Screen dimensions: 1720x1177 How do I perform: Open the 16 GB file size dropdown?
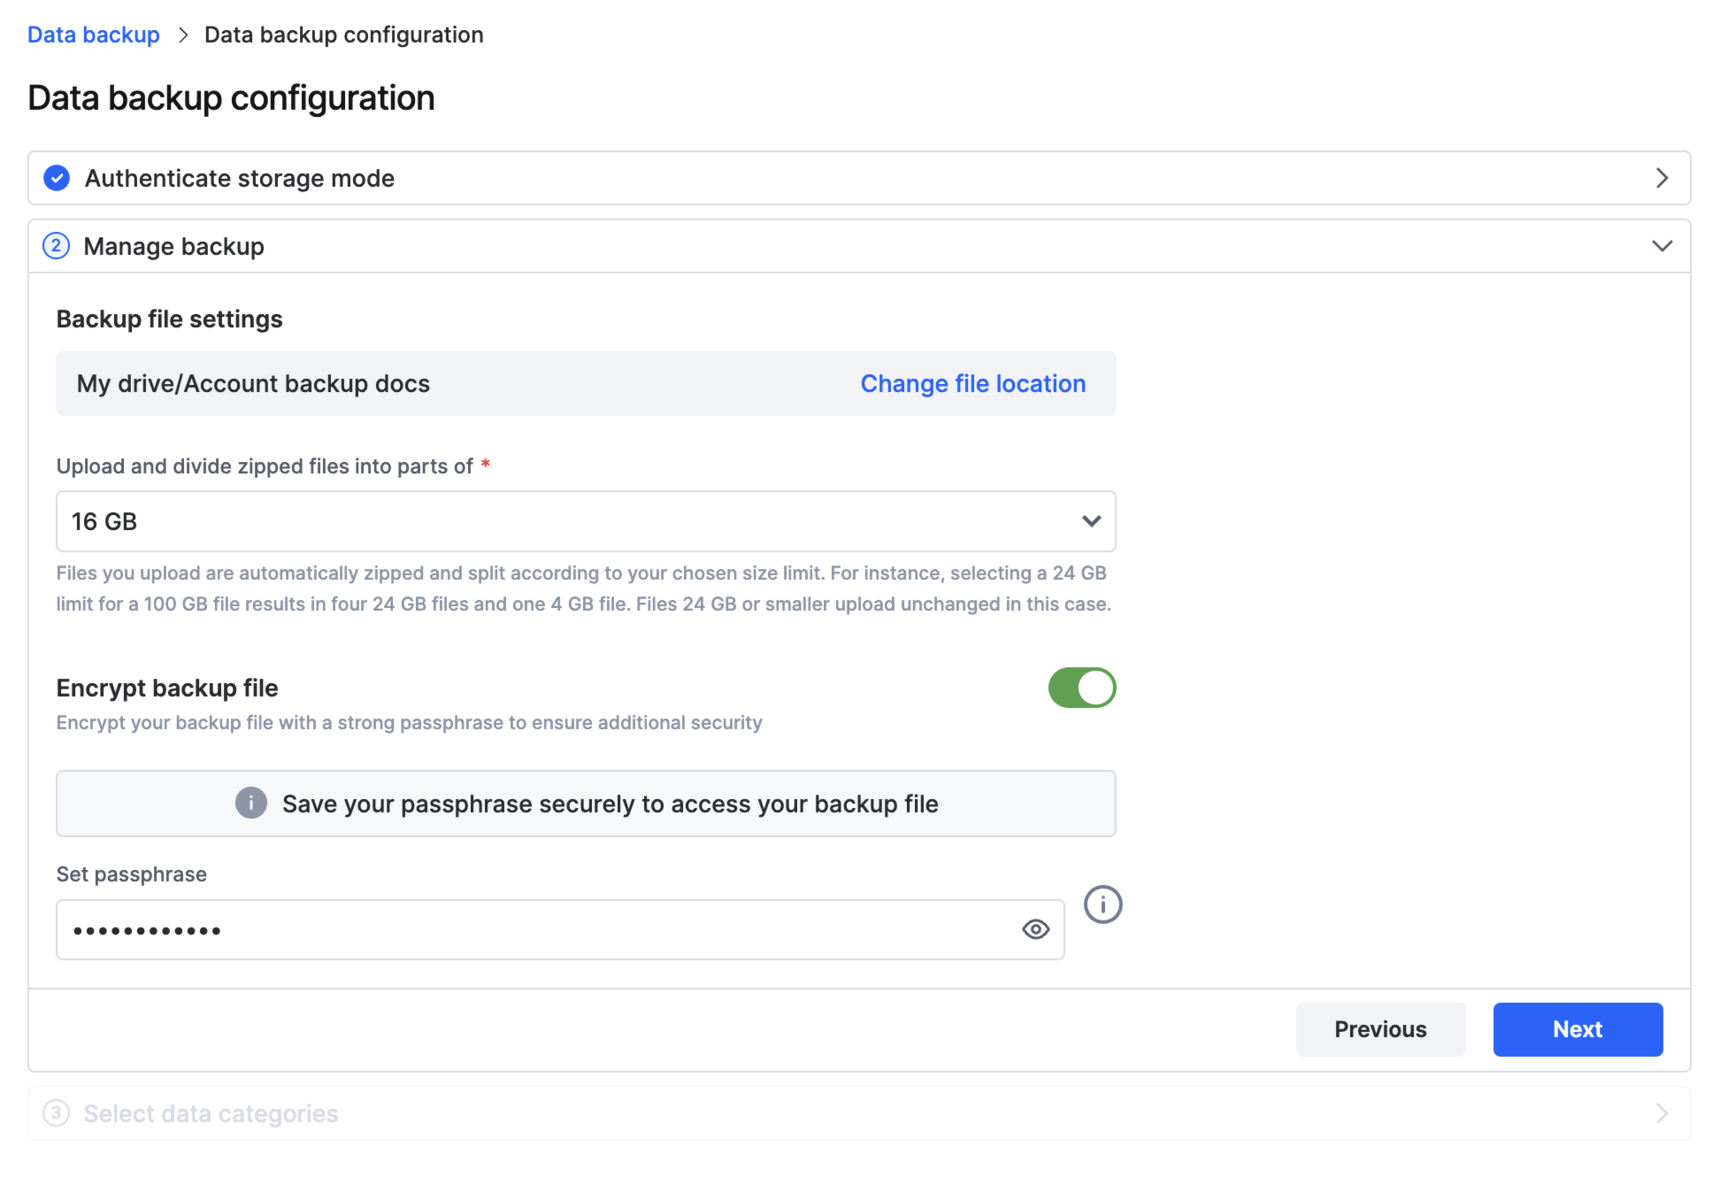click(586, 521)
